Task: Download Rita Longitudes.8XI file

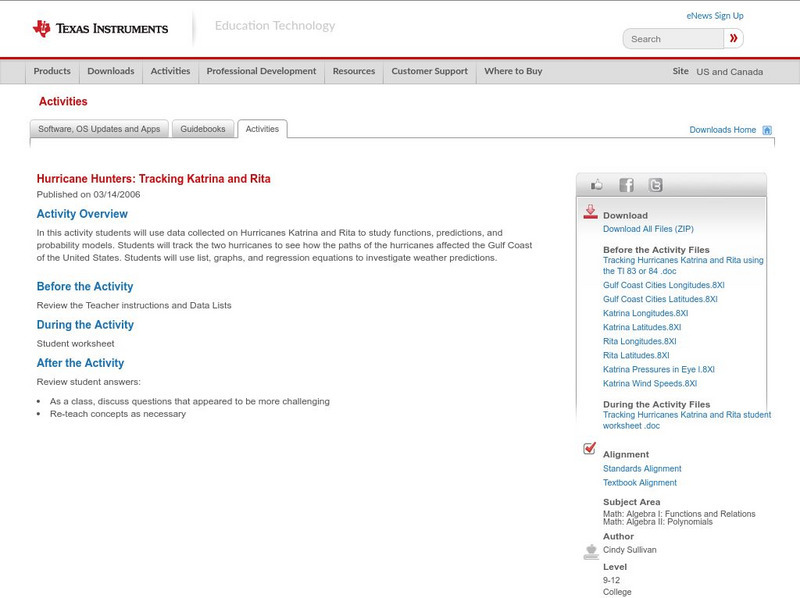Action: click(x=639, y=341)
